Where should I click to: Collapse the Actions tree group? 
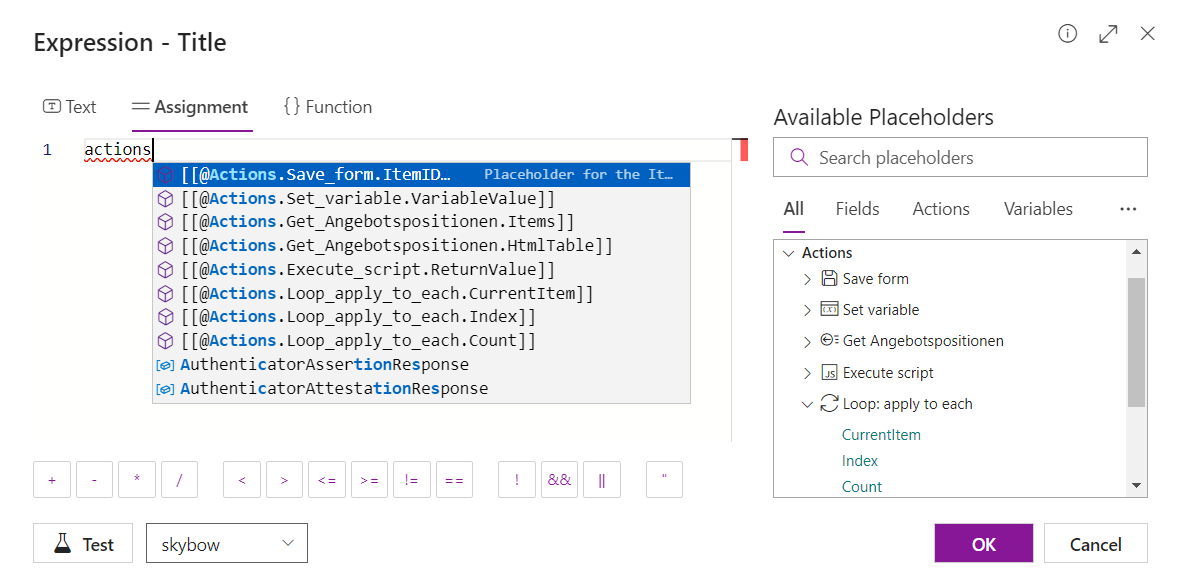click(789, 253)
